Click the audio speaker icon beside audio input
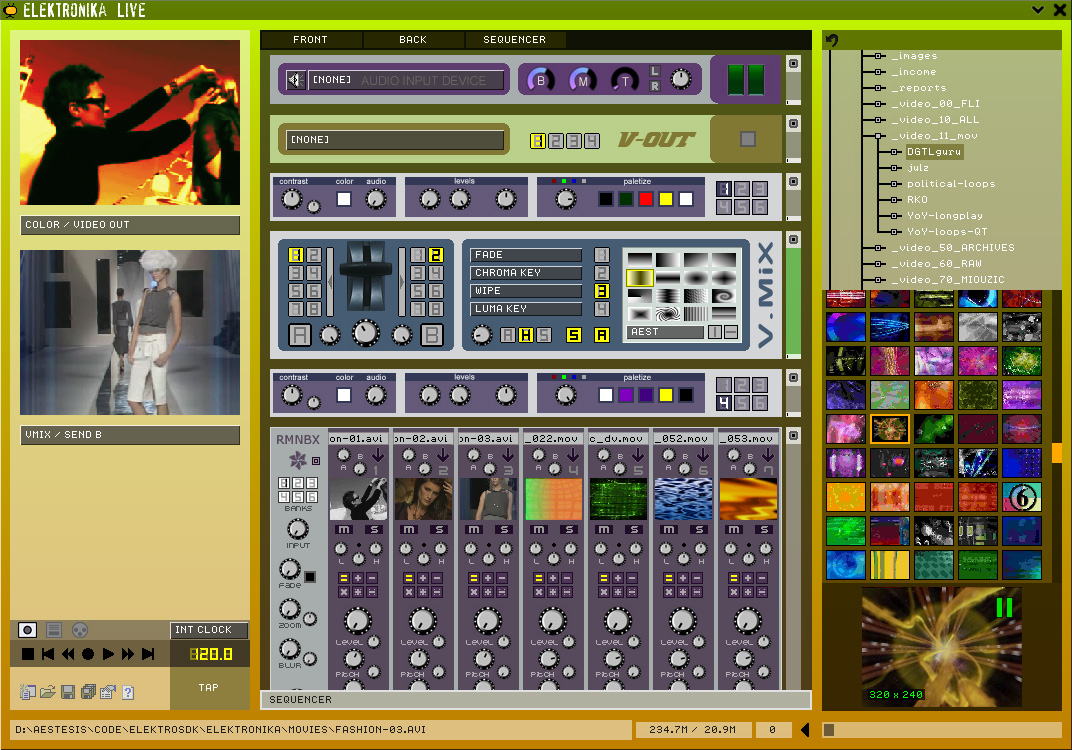Screen dimensions: 1072x750 coord(296,80)
